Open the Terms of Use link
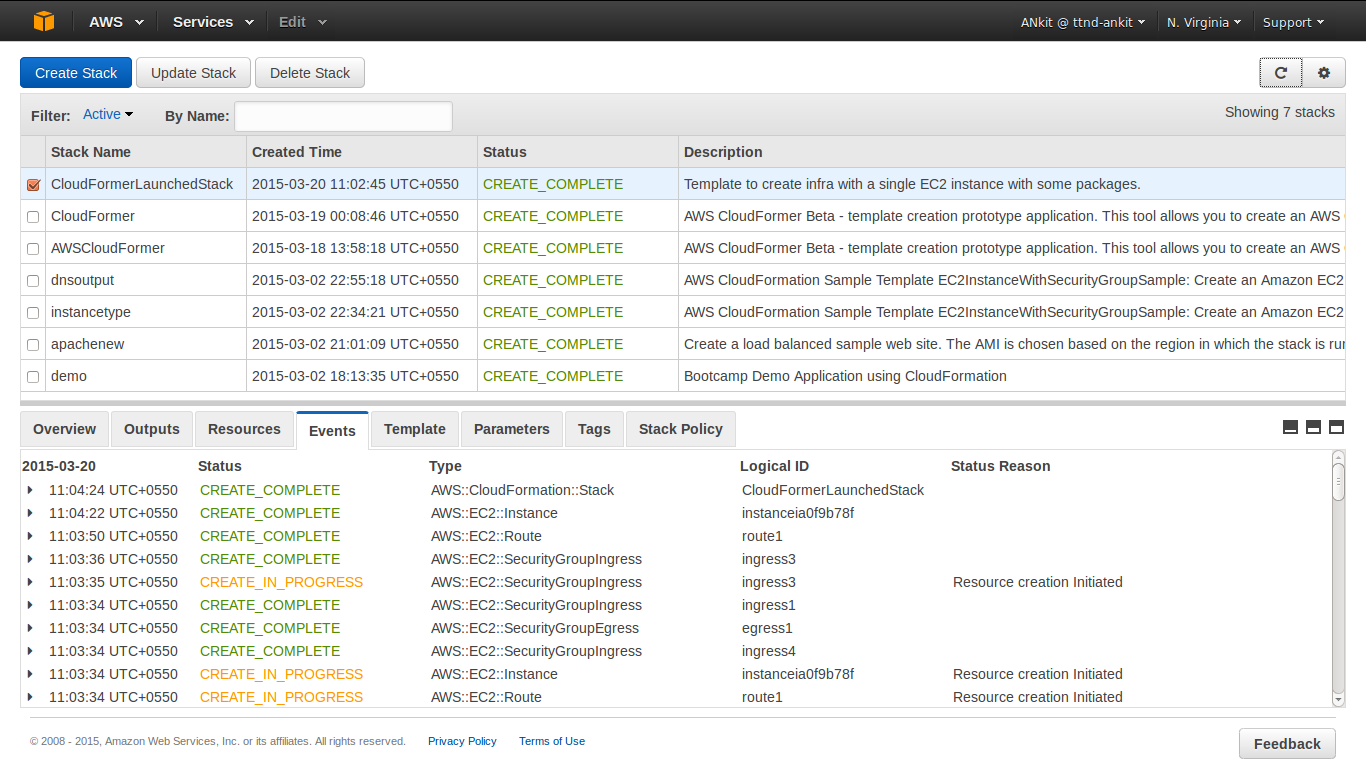The height and width of the screenshot is (768, 1366). pyautogui.click(x=552, y=741)
